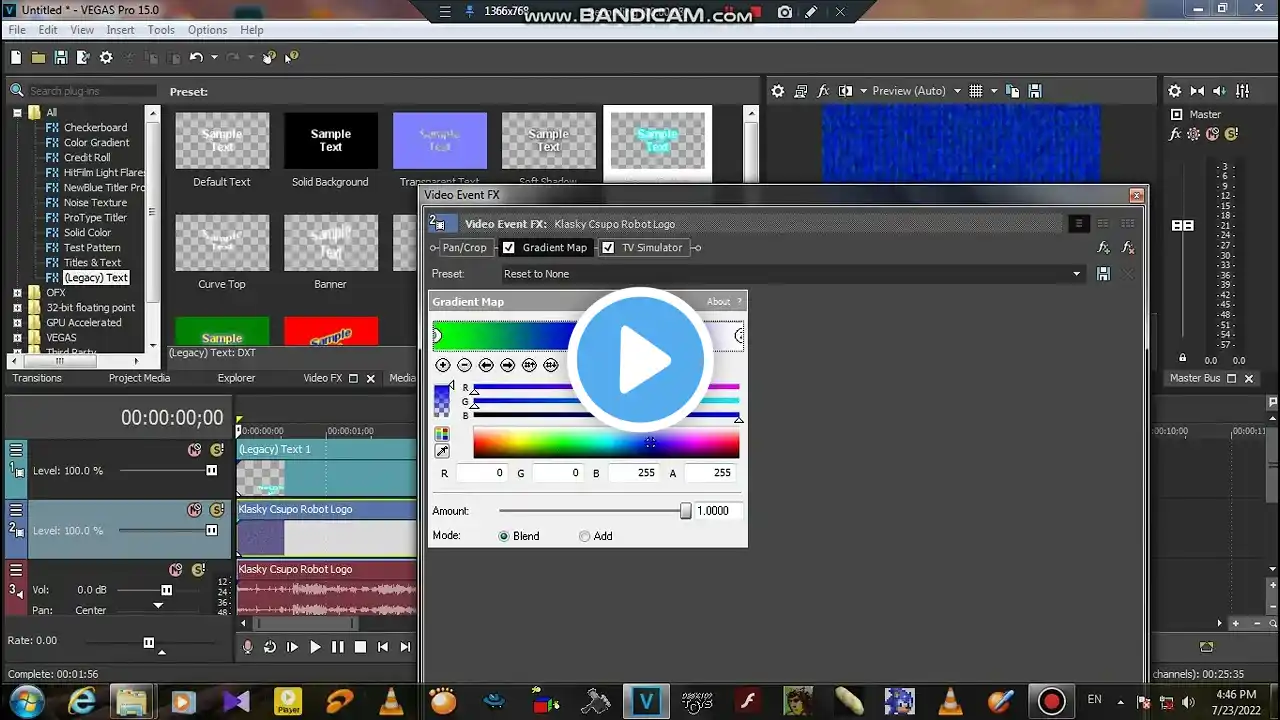Click the Save project toolbar icon
This screenshot has width=1280, height=720.
click(x=61, y=58)
